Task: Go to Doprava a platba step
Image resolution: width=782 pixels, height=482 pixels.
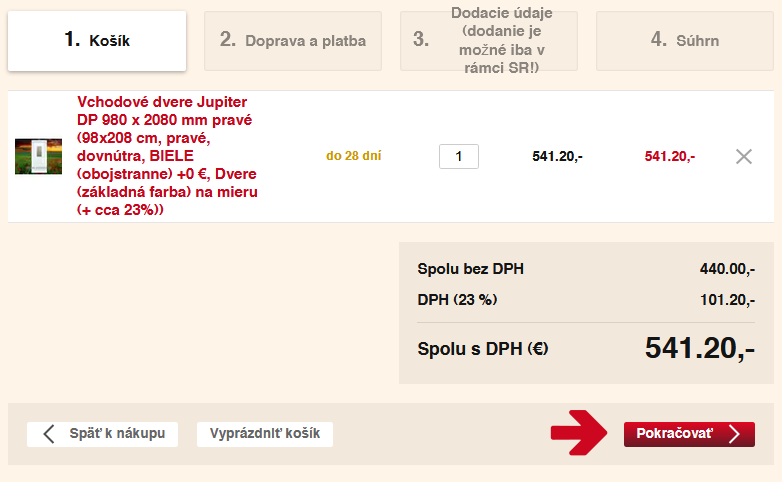Action: 293,41
